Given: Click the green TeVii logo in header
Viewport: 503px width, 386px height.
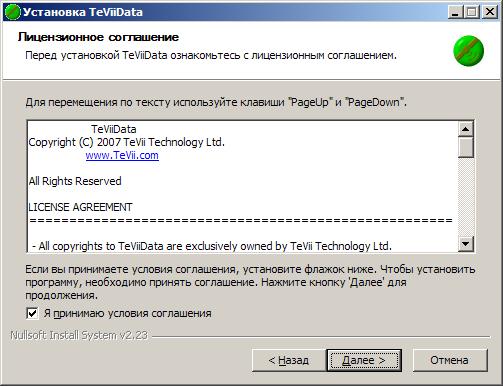Looking at the screenshot, I should [469, 51].
